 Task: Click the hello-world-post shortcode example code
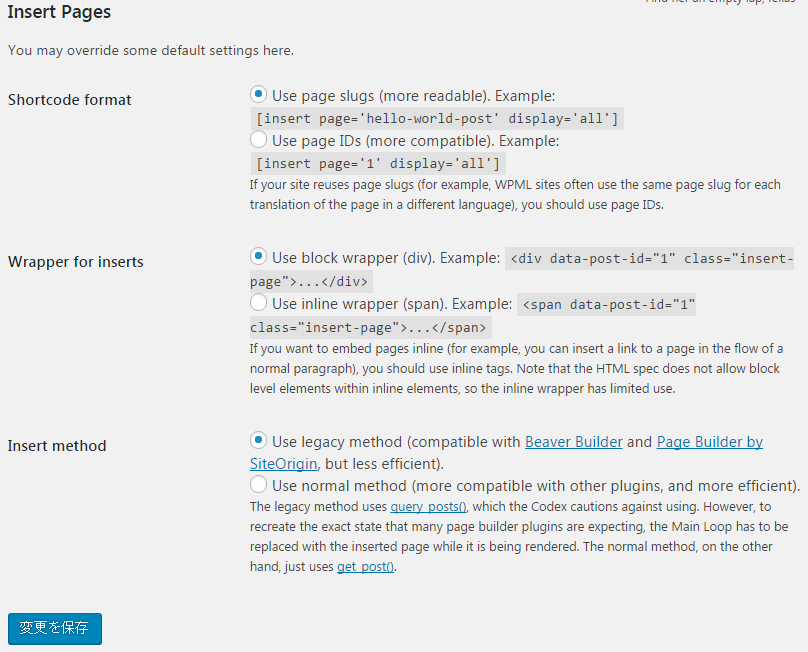[438, 119]
